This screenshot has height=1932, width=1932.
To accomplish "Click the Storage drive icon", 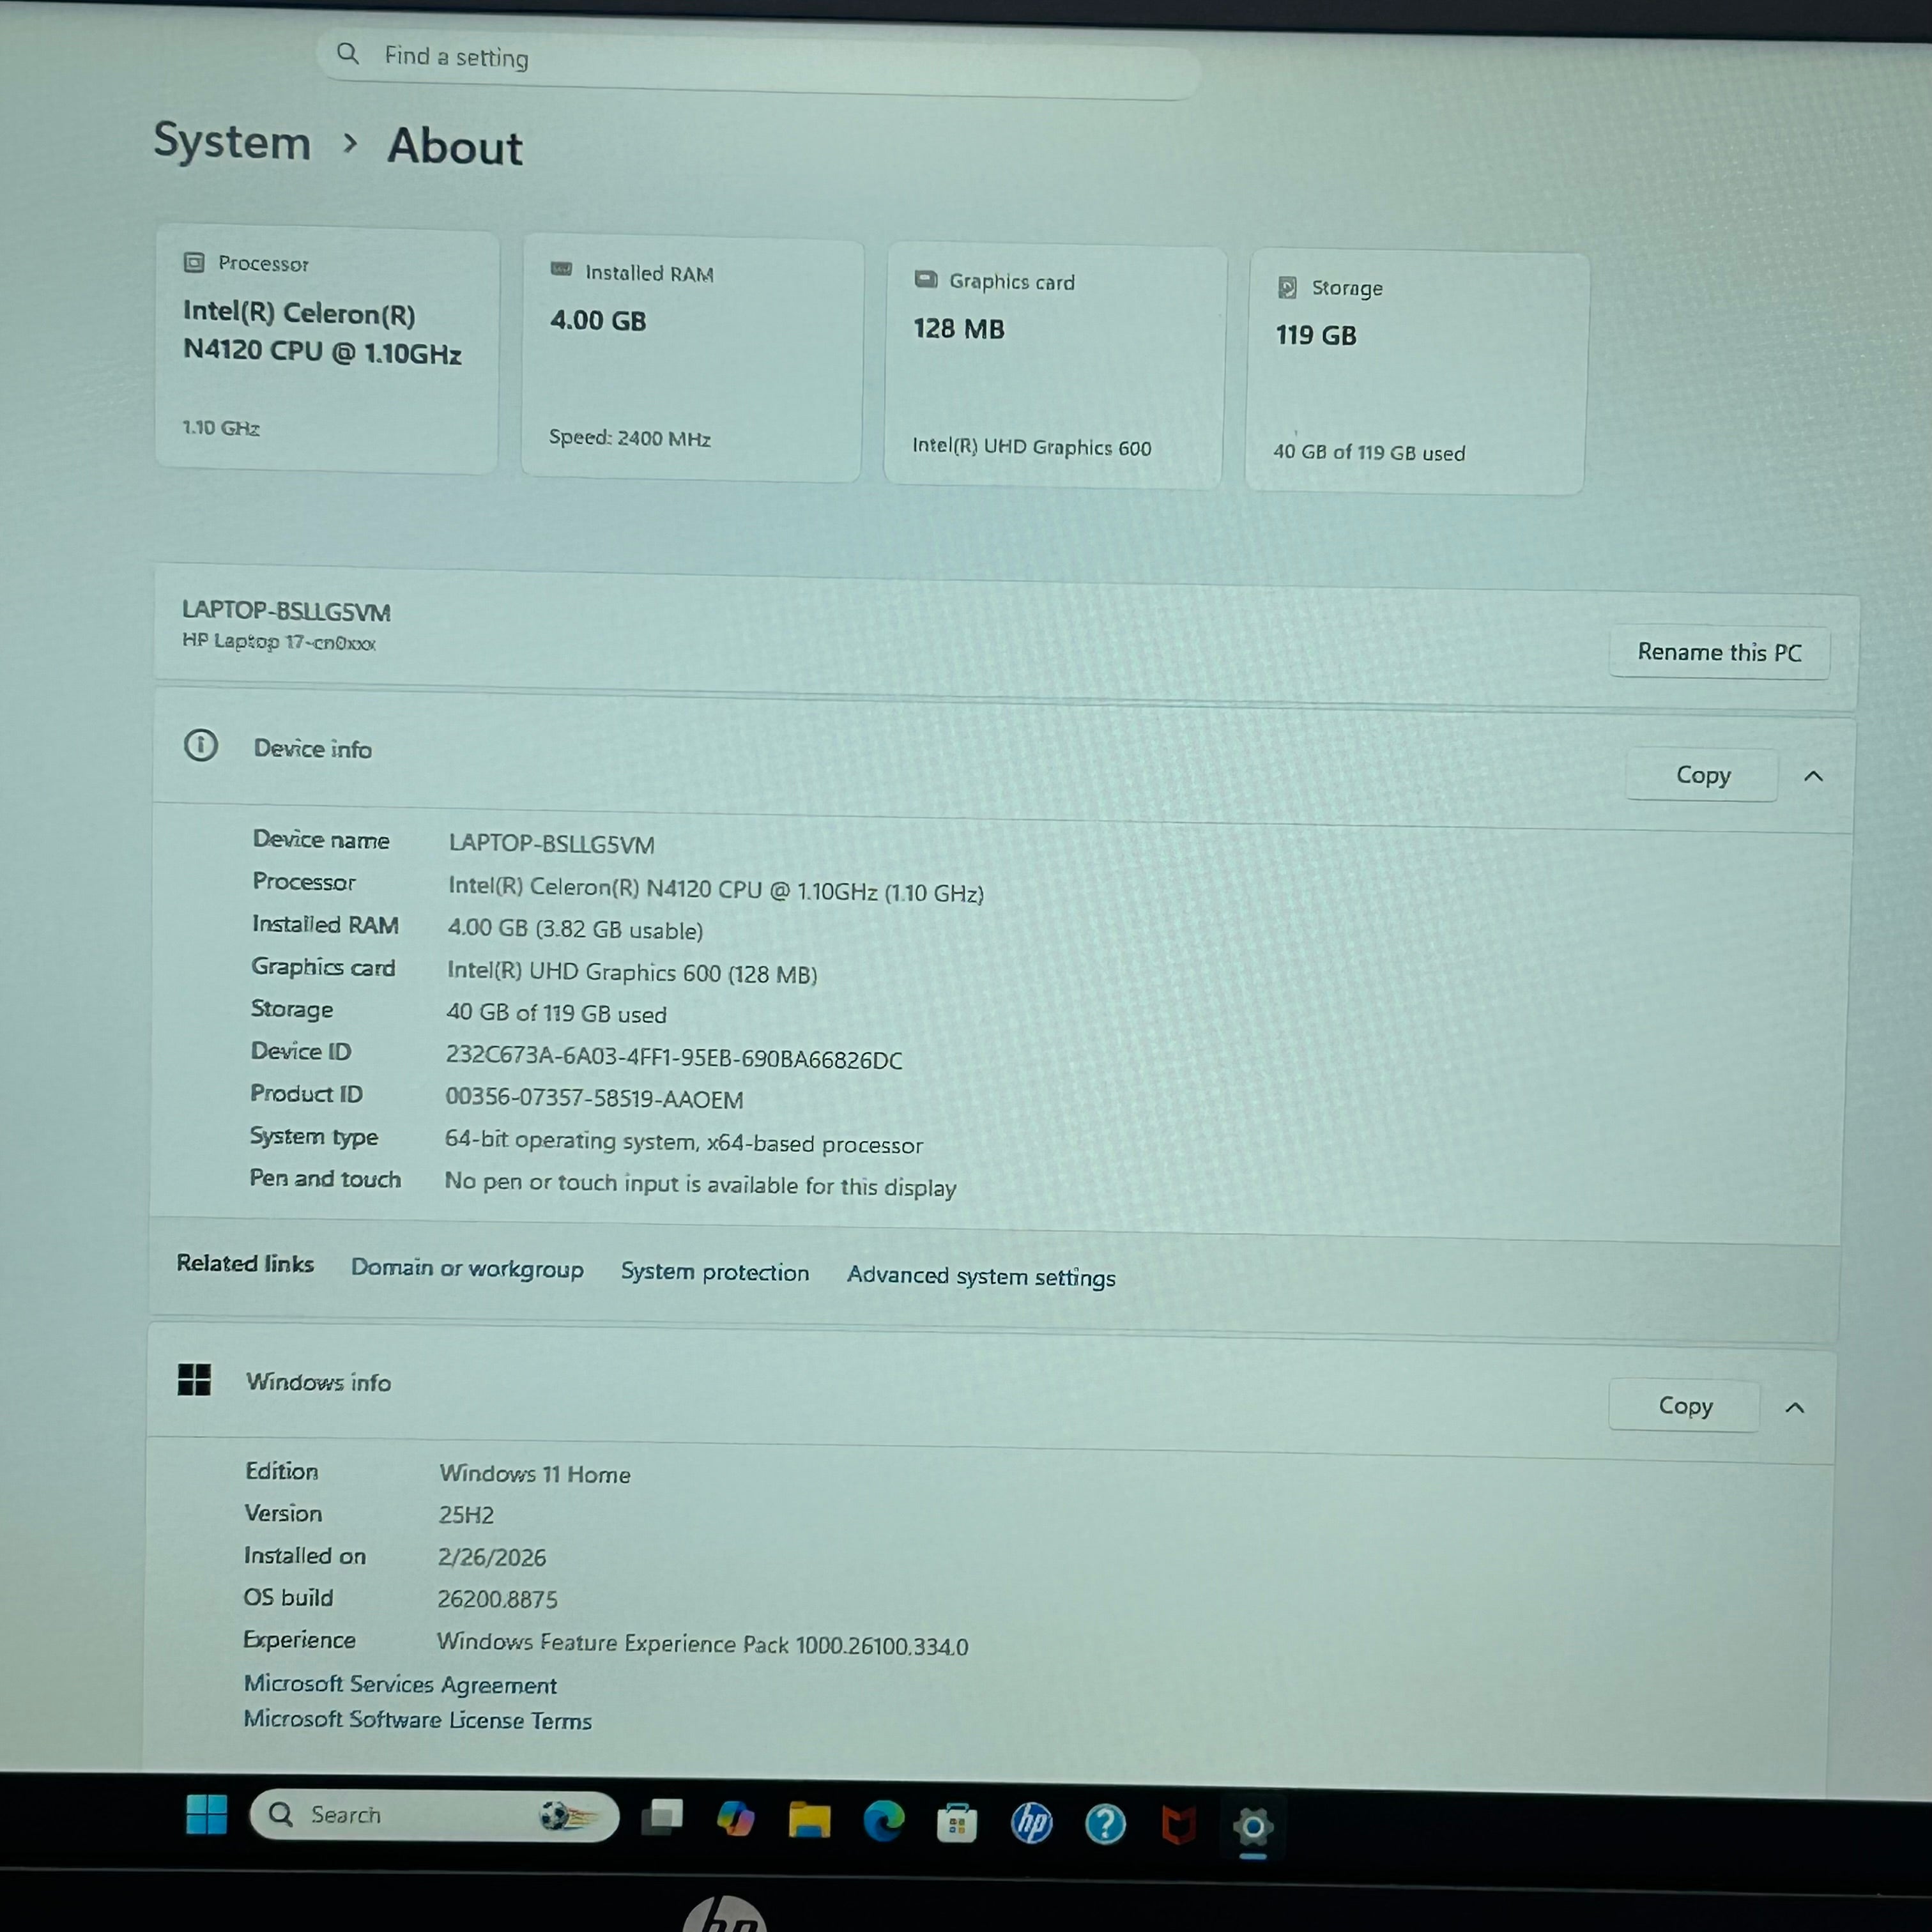I will click(x=1287, y=287).
